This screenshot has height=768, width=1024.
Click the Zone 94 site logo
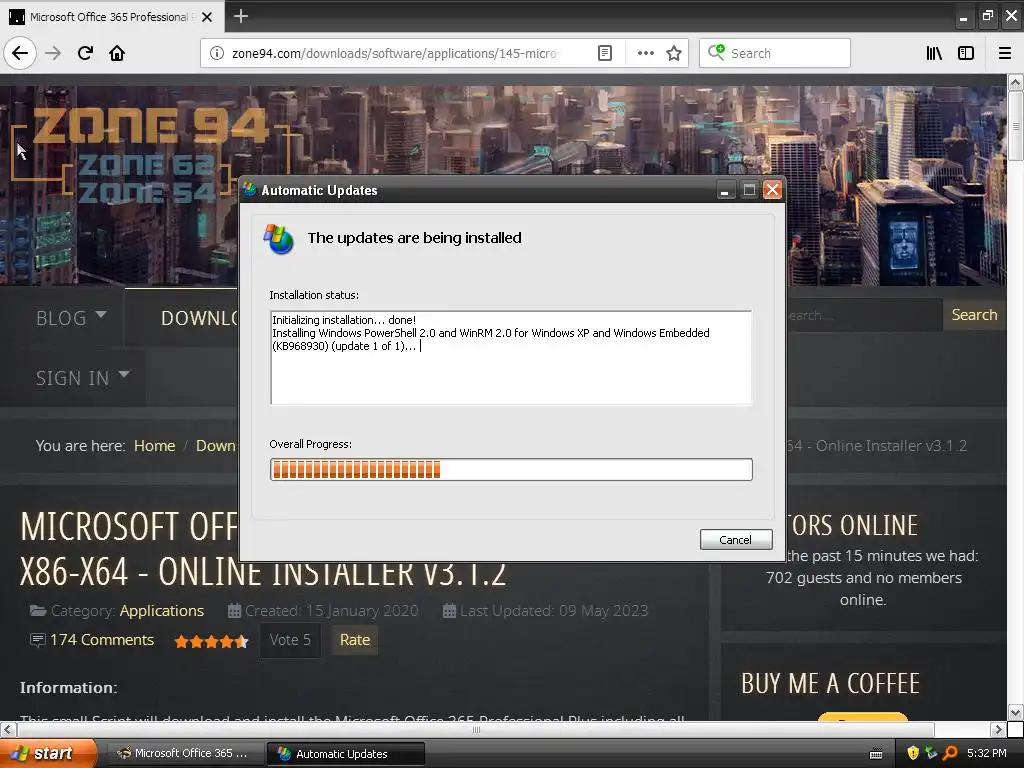pyautogui.click(x=151, y=155)
